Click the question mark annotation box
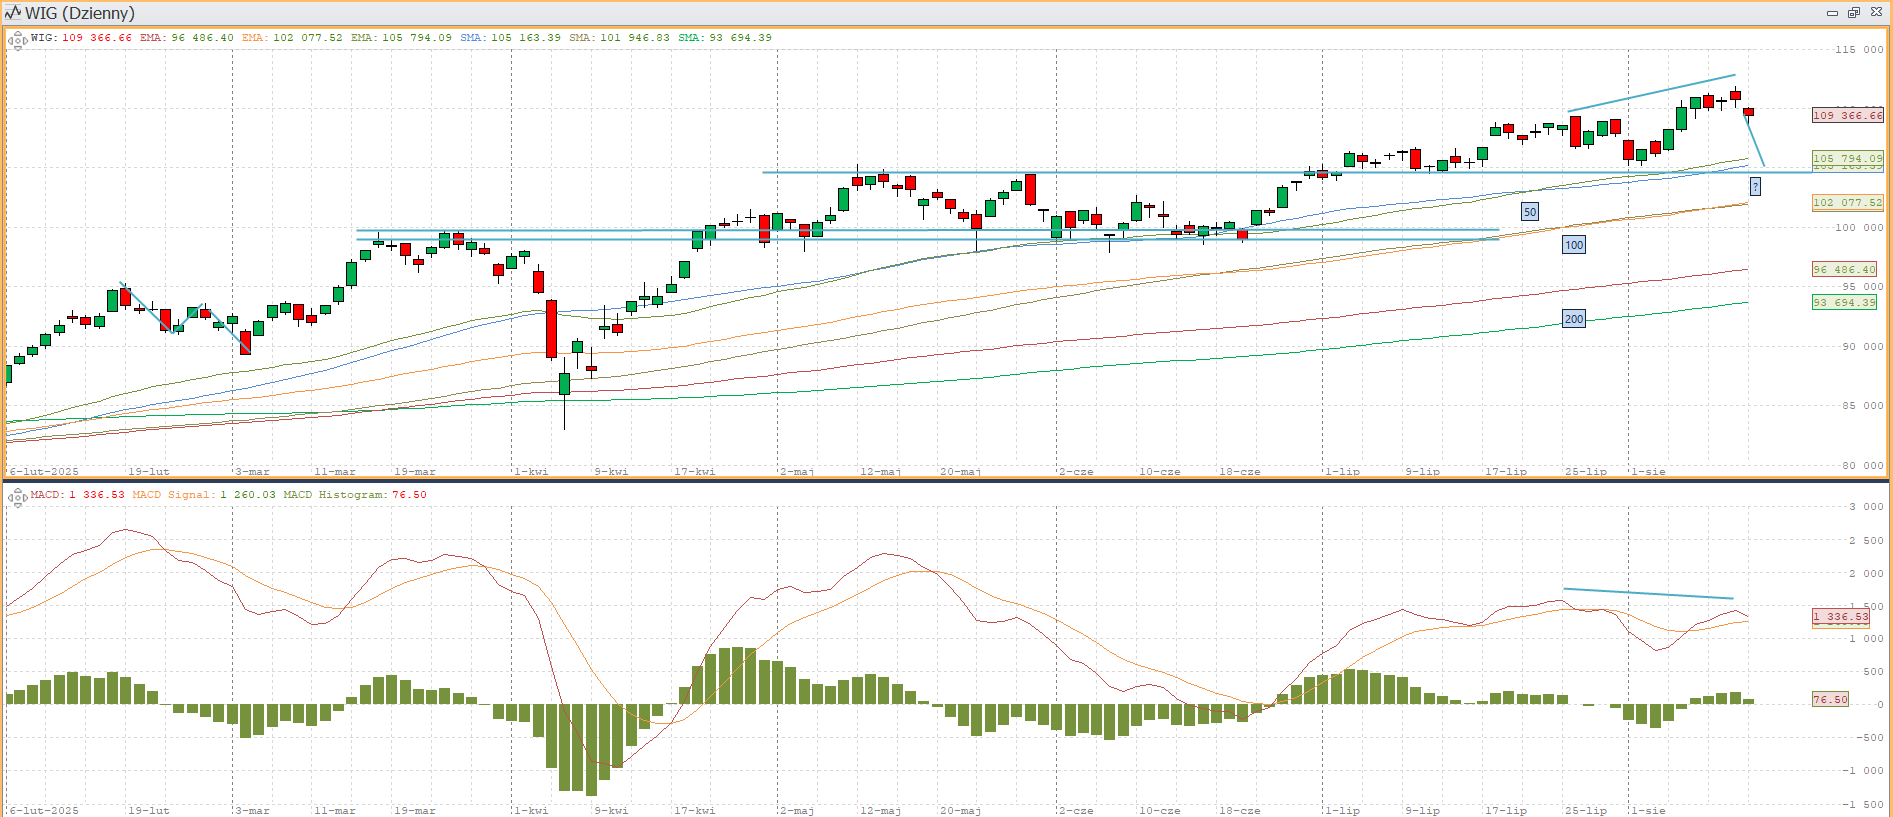 [1754, 187]
